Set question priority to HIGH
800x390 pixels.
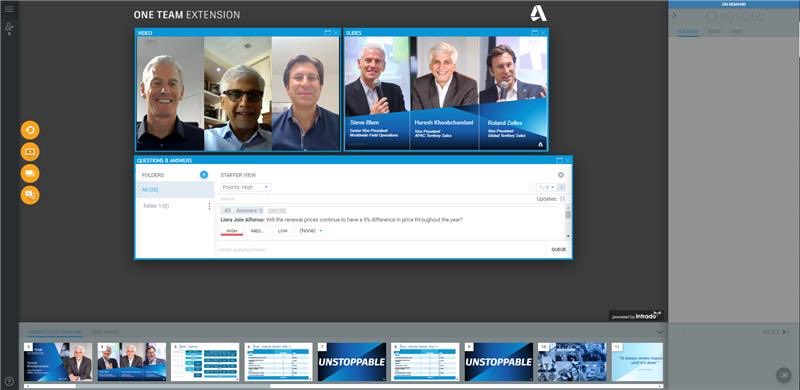click(x=232, y=231)
